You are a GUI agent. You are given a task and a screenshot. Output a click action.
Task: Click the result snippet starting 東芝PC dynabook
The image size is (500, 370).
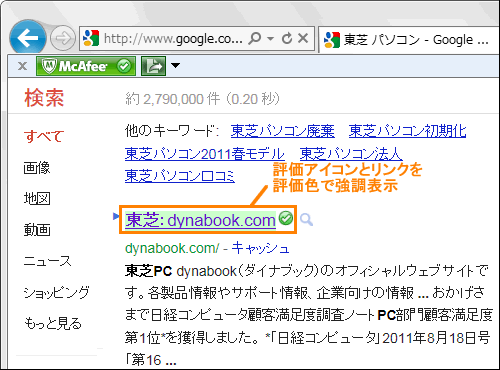(309, 315)
